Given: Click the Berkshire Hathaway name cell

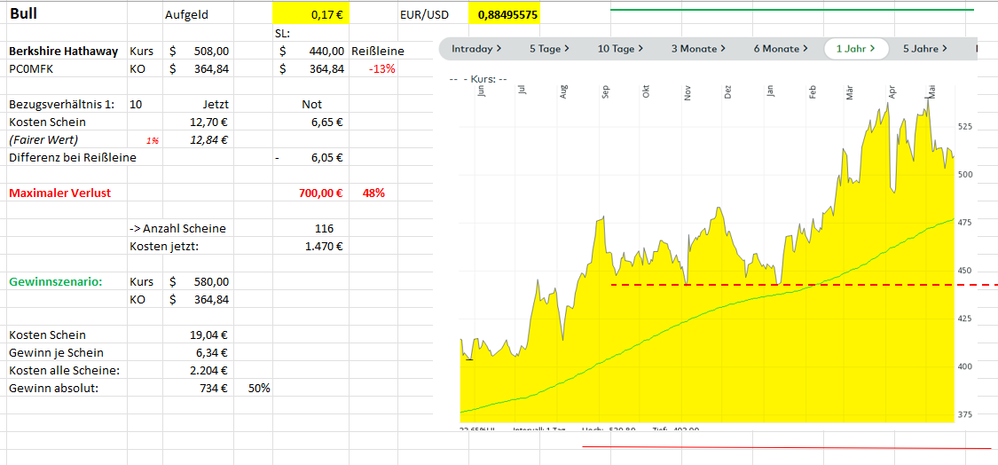Looking at the screenshot, I should click(x=65, y=51).
